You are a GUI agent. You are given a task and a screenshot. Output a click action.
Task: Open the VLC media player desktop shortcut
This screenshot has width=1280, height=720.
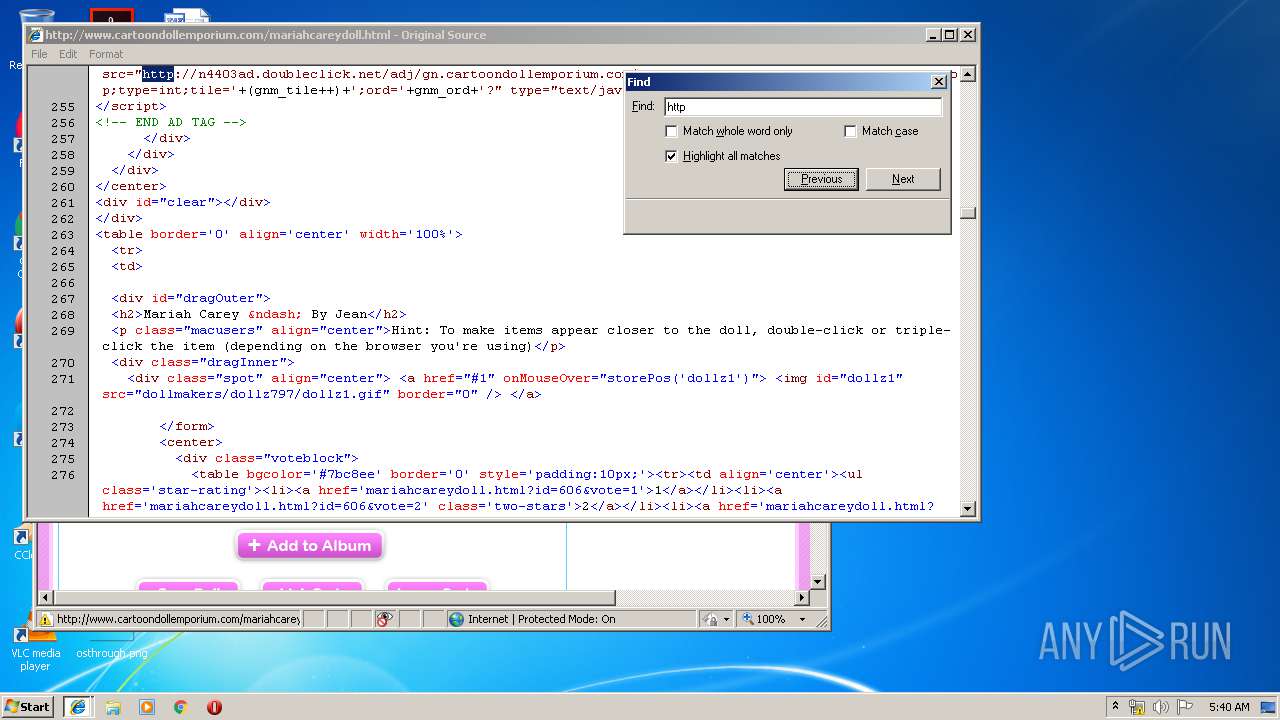[x=35, y=649]
